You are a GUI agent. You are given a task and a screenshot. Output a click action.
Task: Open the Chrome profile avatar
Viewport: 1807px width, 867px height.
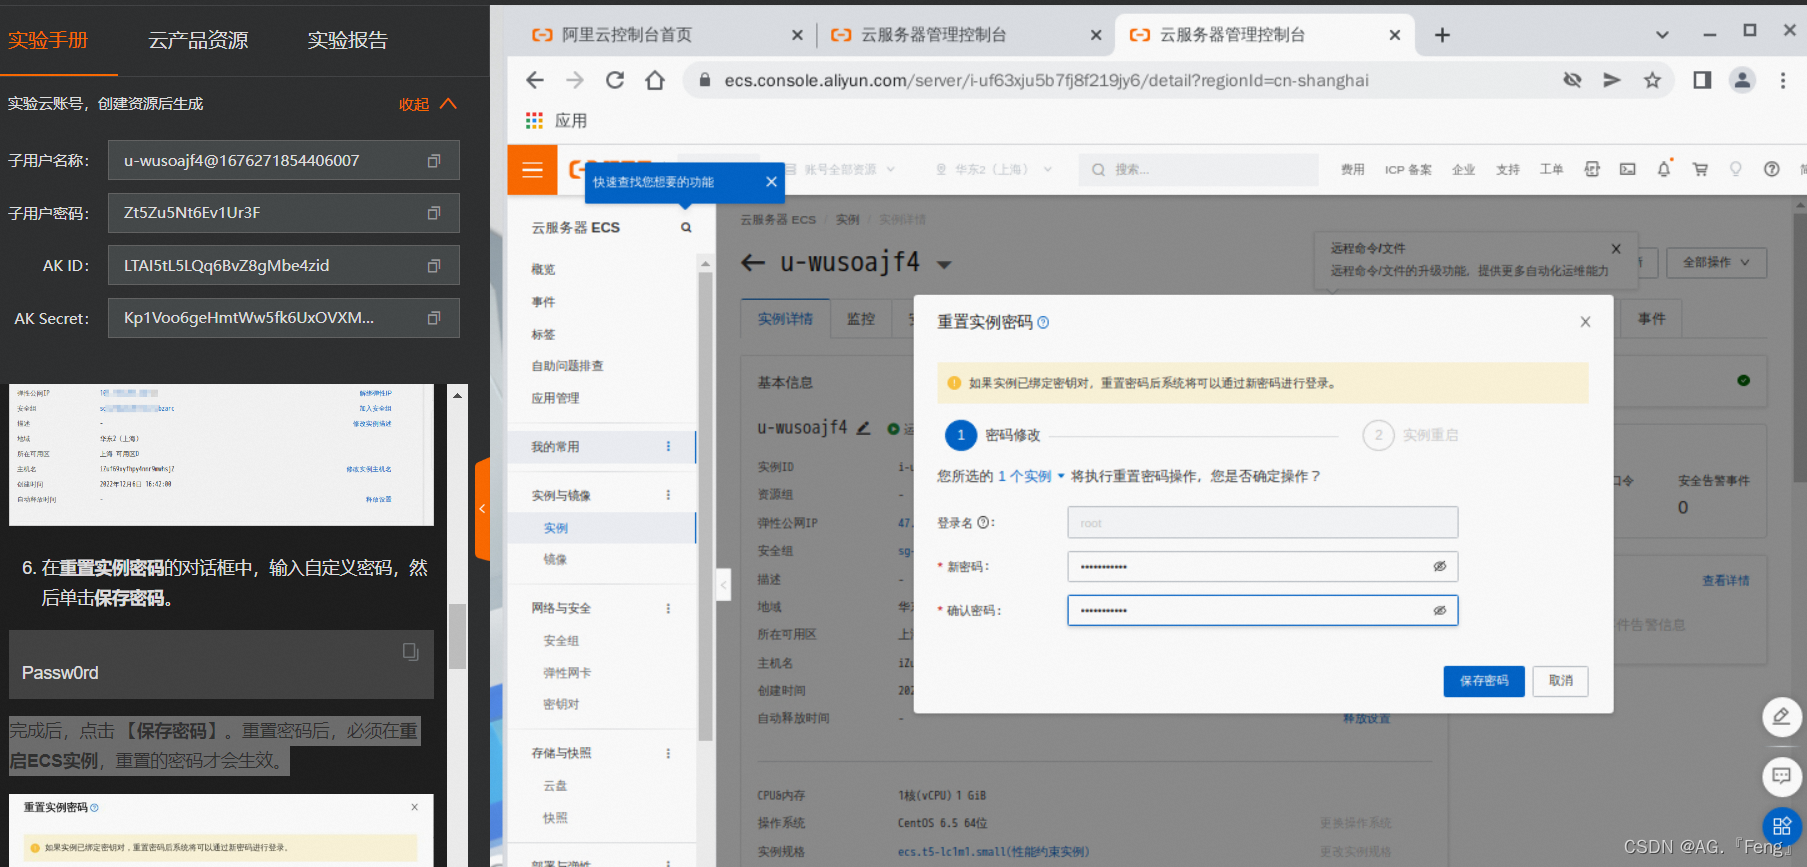click(x=1742, y=80)
